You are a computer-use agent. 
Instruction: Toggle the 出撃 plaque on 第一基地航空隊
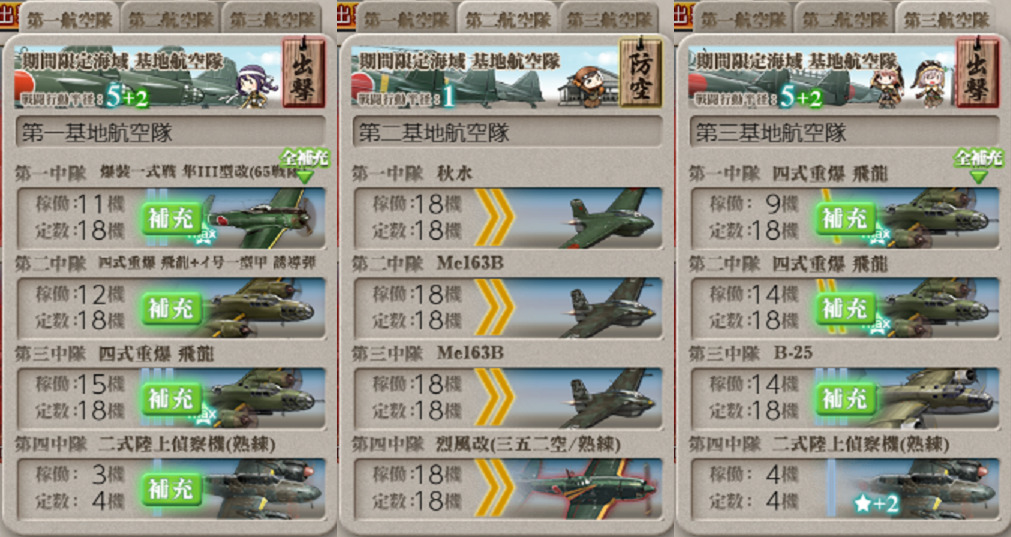pos(303,73)
